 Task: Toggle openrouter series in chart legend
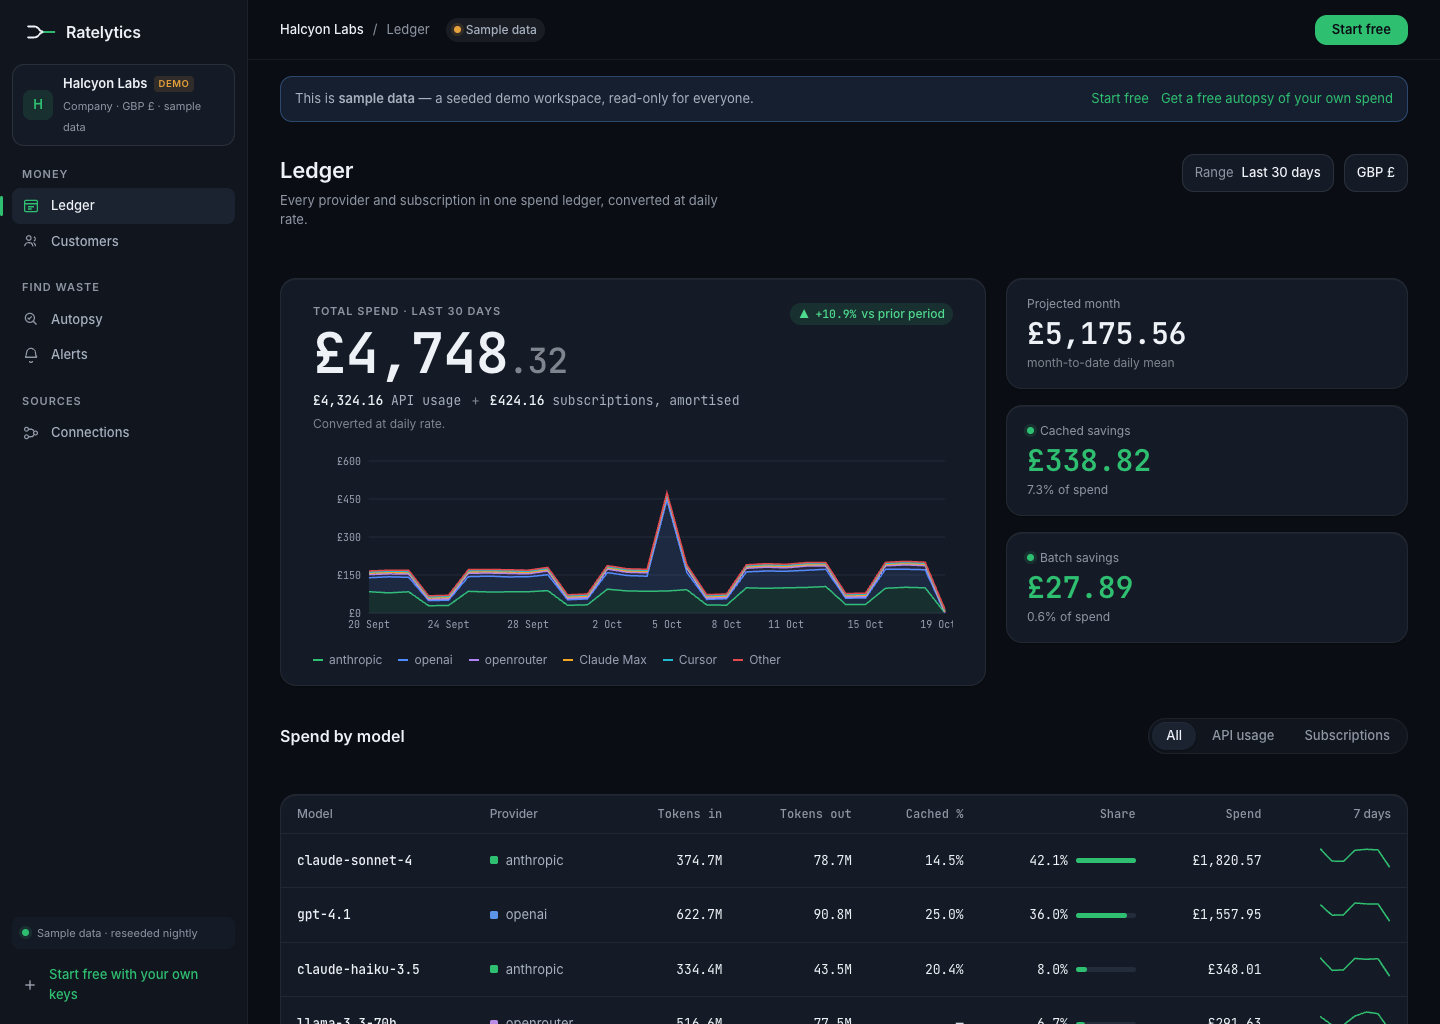tap(508, 660)
